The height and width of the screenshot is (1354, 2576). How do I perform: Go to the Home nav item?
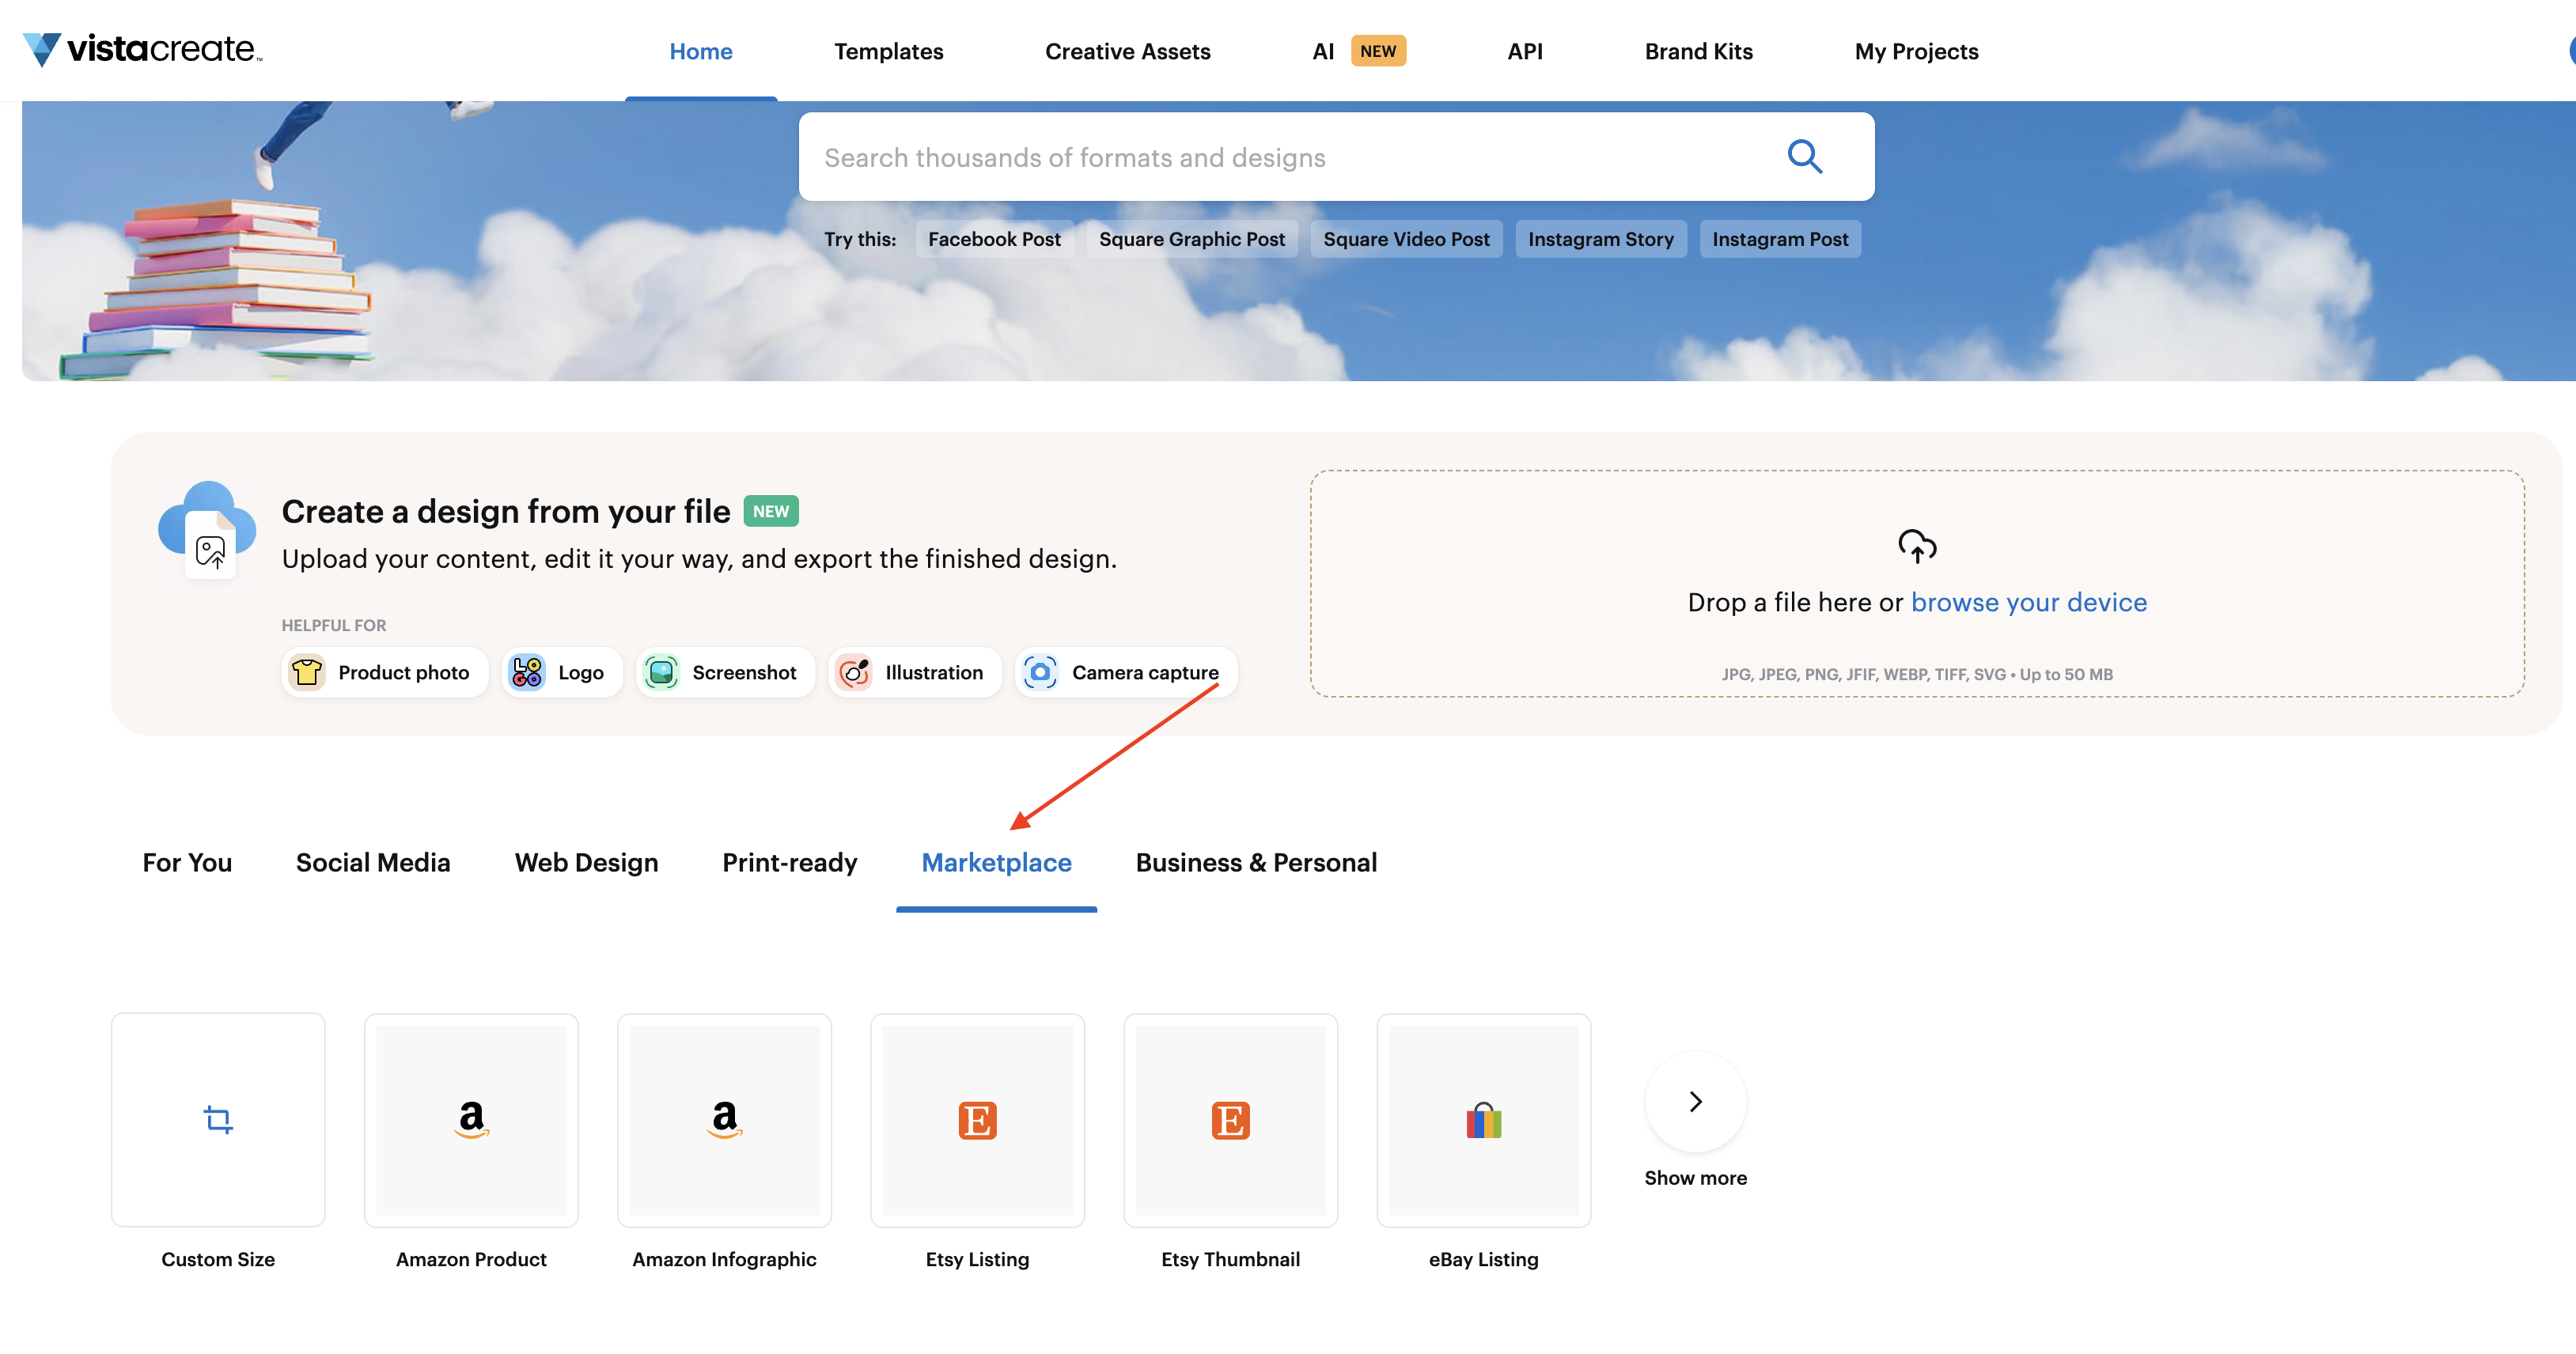[701, 51]
